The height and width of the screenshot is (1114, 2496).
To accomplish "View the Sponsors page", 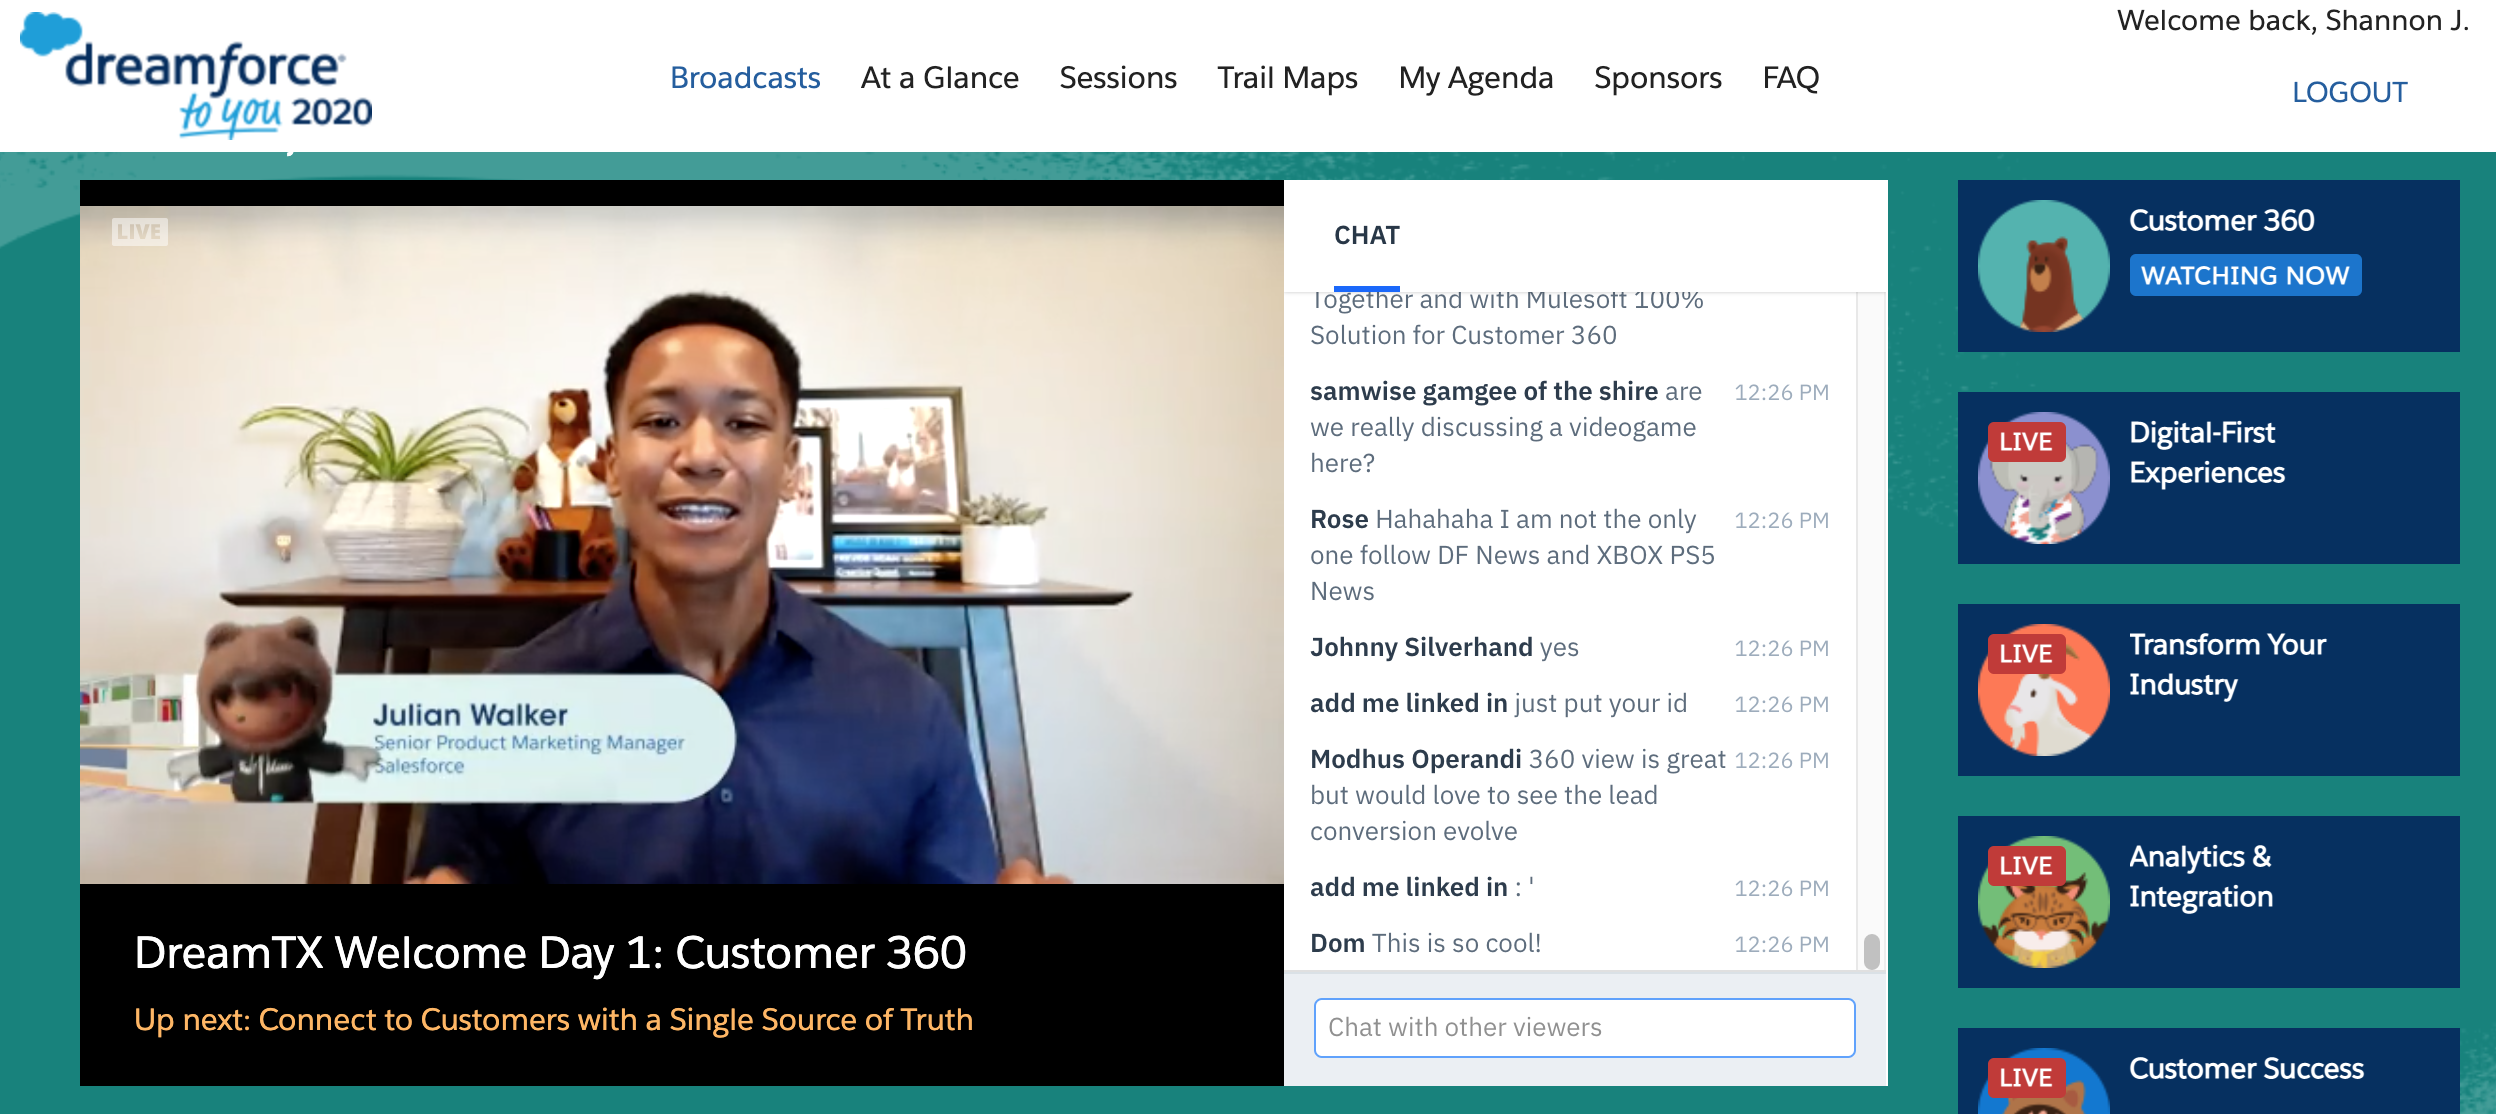I will [1657, 78].
